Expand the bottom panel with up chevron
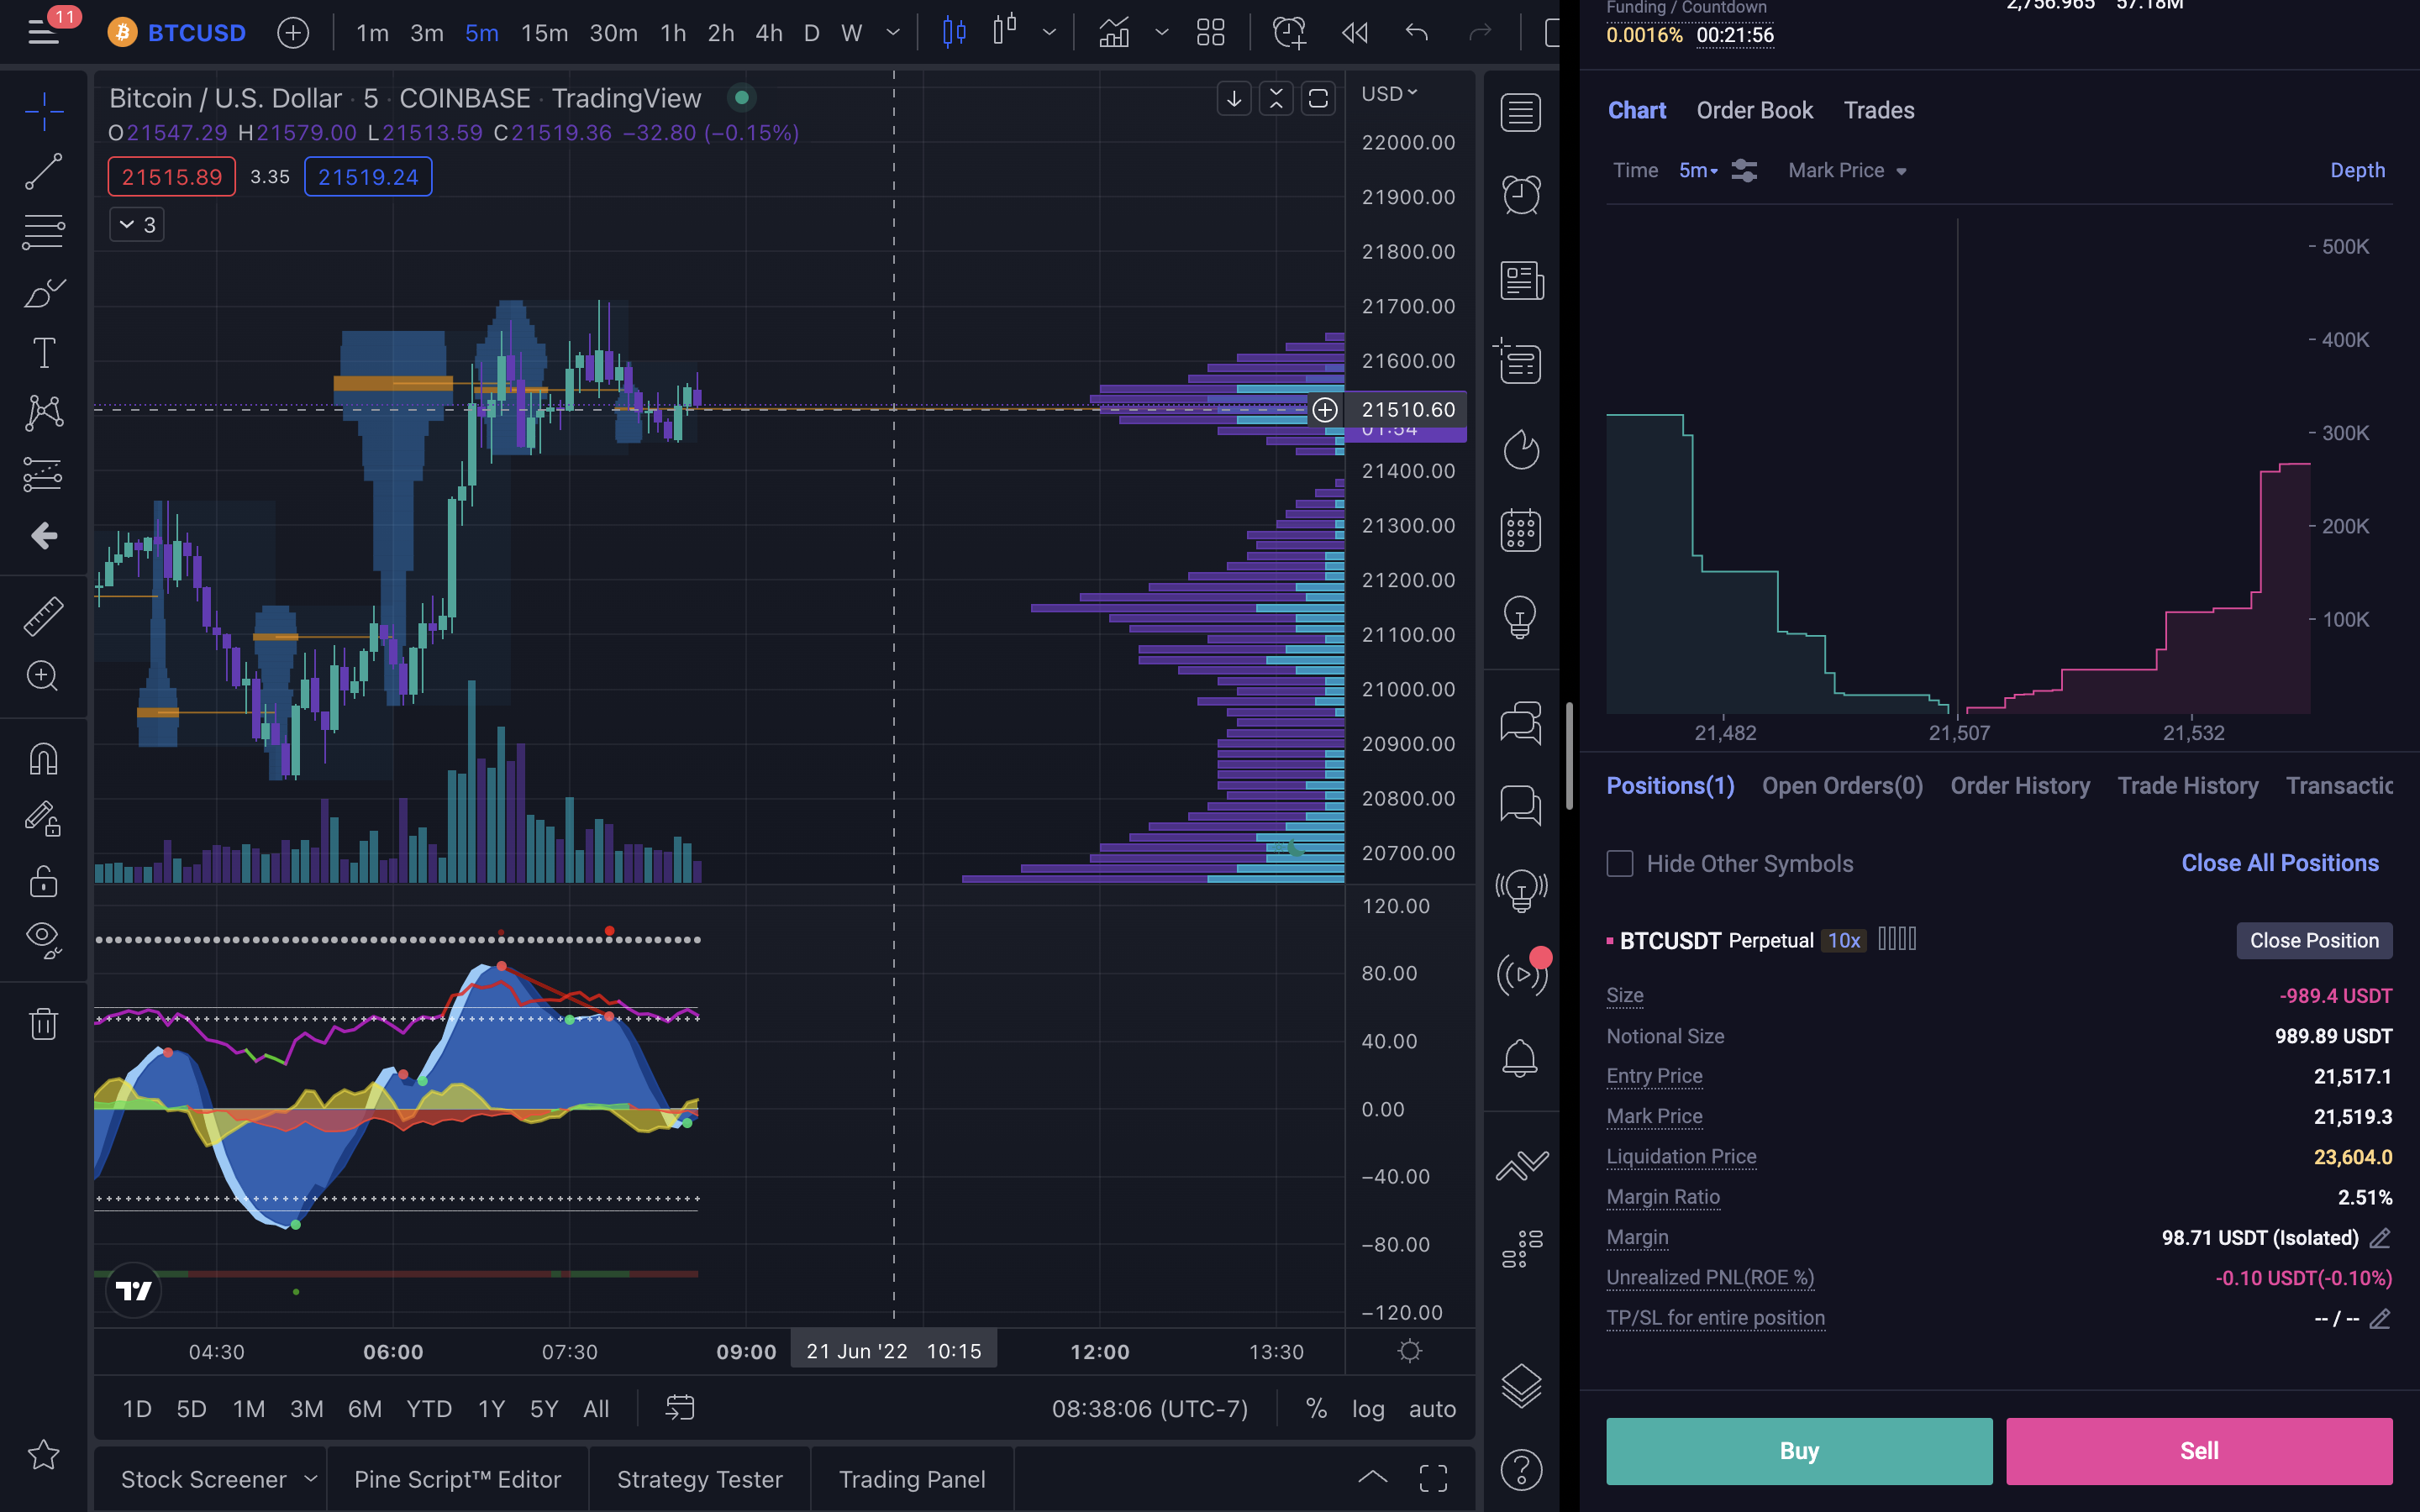Viewport: 2420px width, 1512px height. click(1373, 1478)
